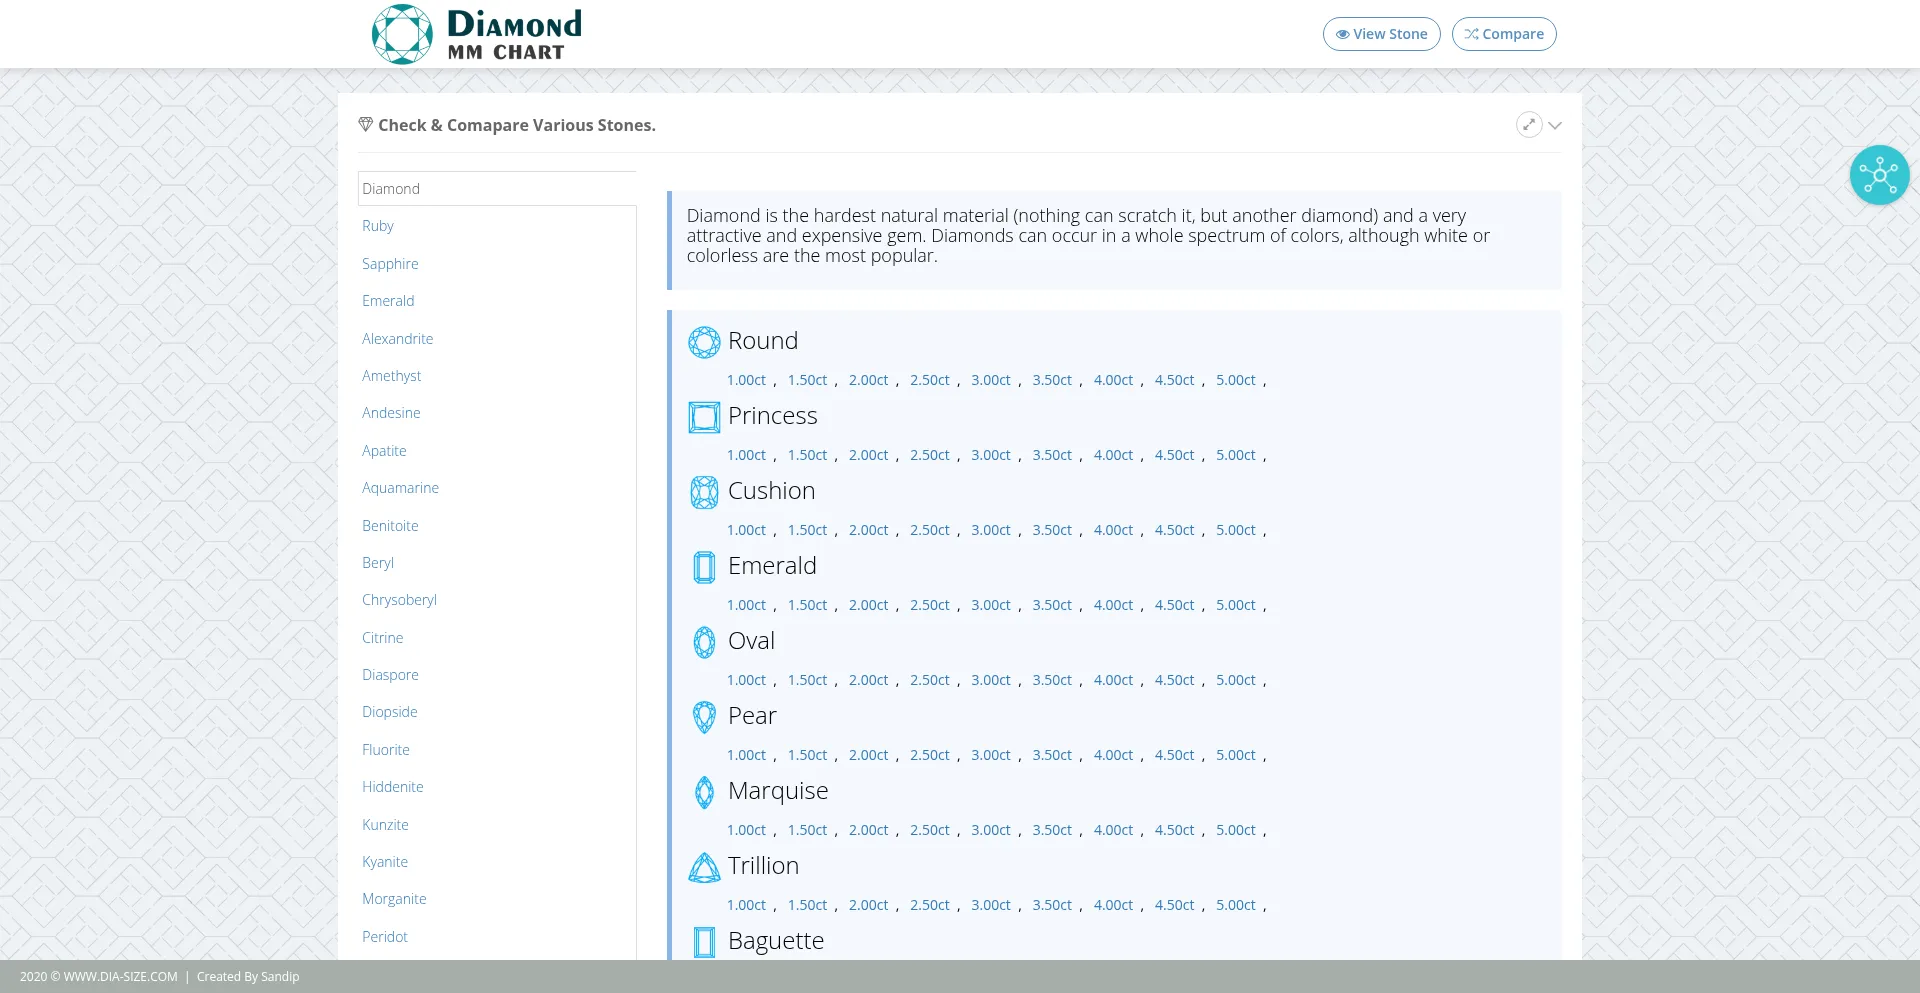
Task: Select Sapphire in the stone list
Action: point(390,264)
